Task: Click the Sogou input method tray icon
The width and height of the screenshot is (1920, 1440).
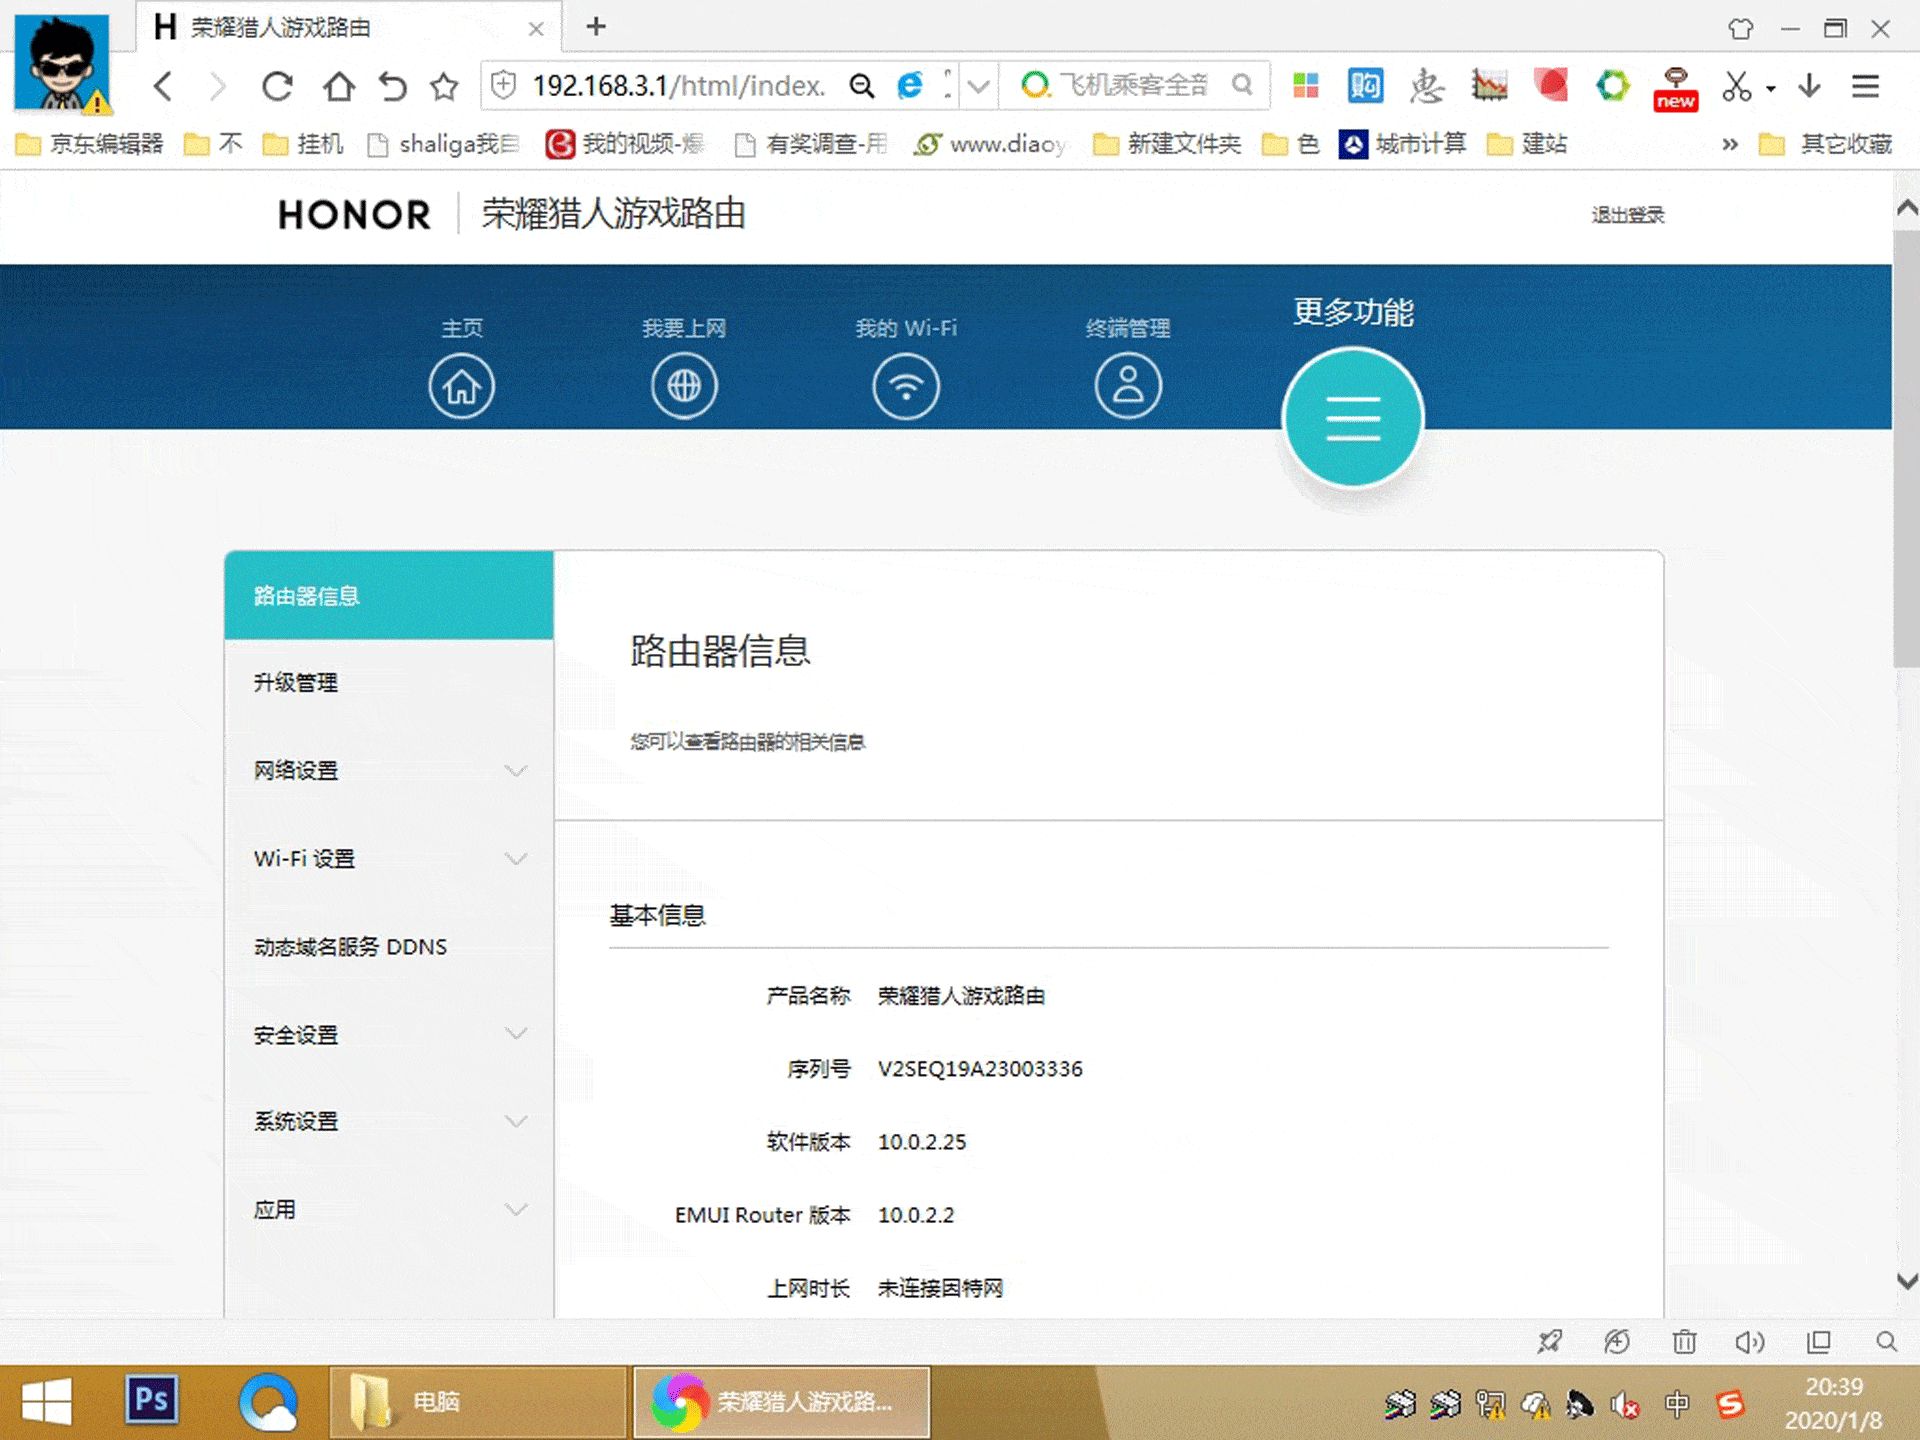Action: tap(1730, 1405)
